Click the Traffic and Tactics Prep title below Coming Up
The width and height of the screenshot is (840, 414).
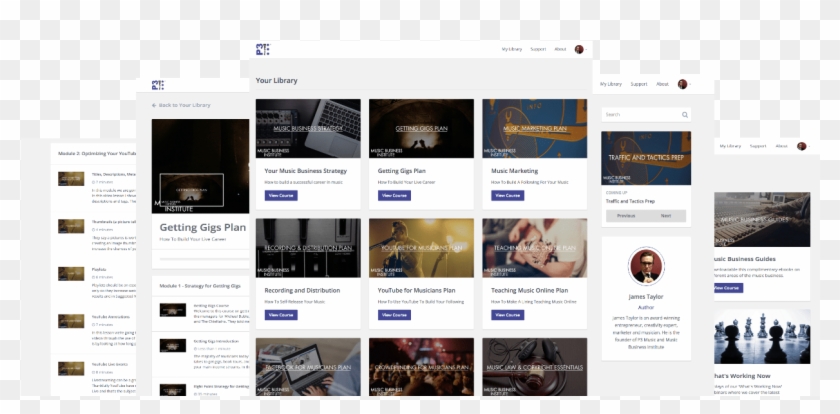point(629,201)
